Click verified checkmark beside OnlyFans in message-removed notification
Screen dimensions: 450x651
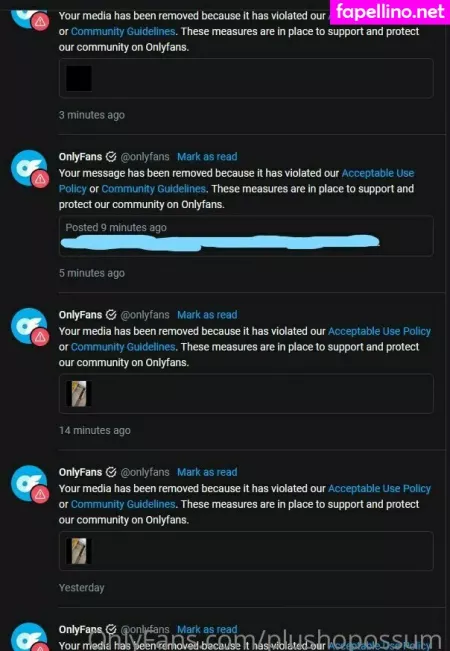111,157
